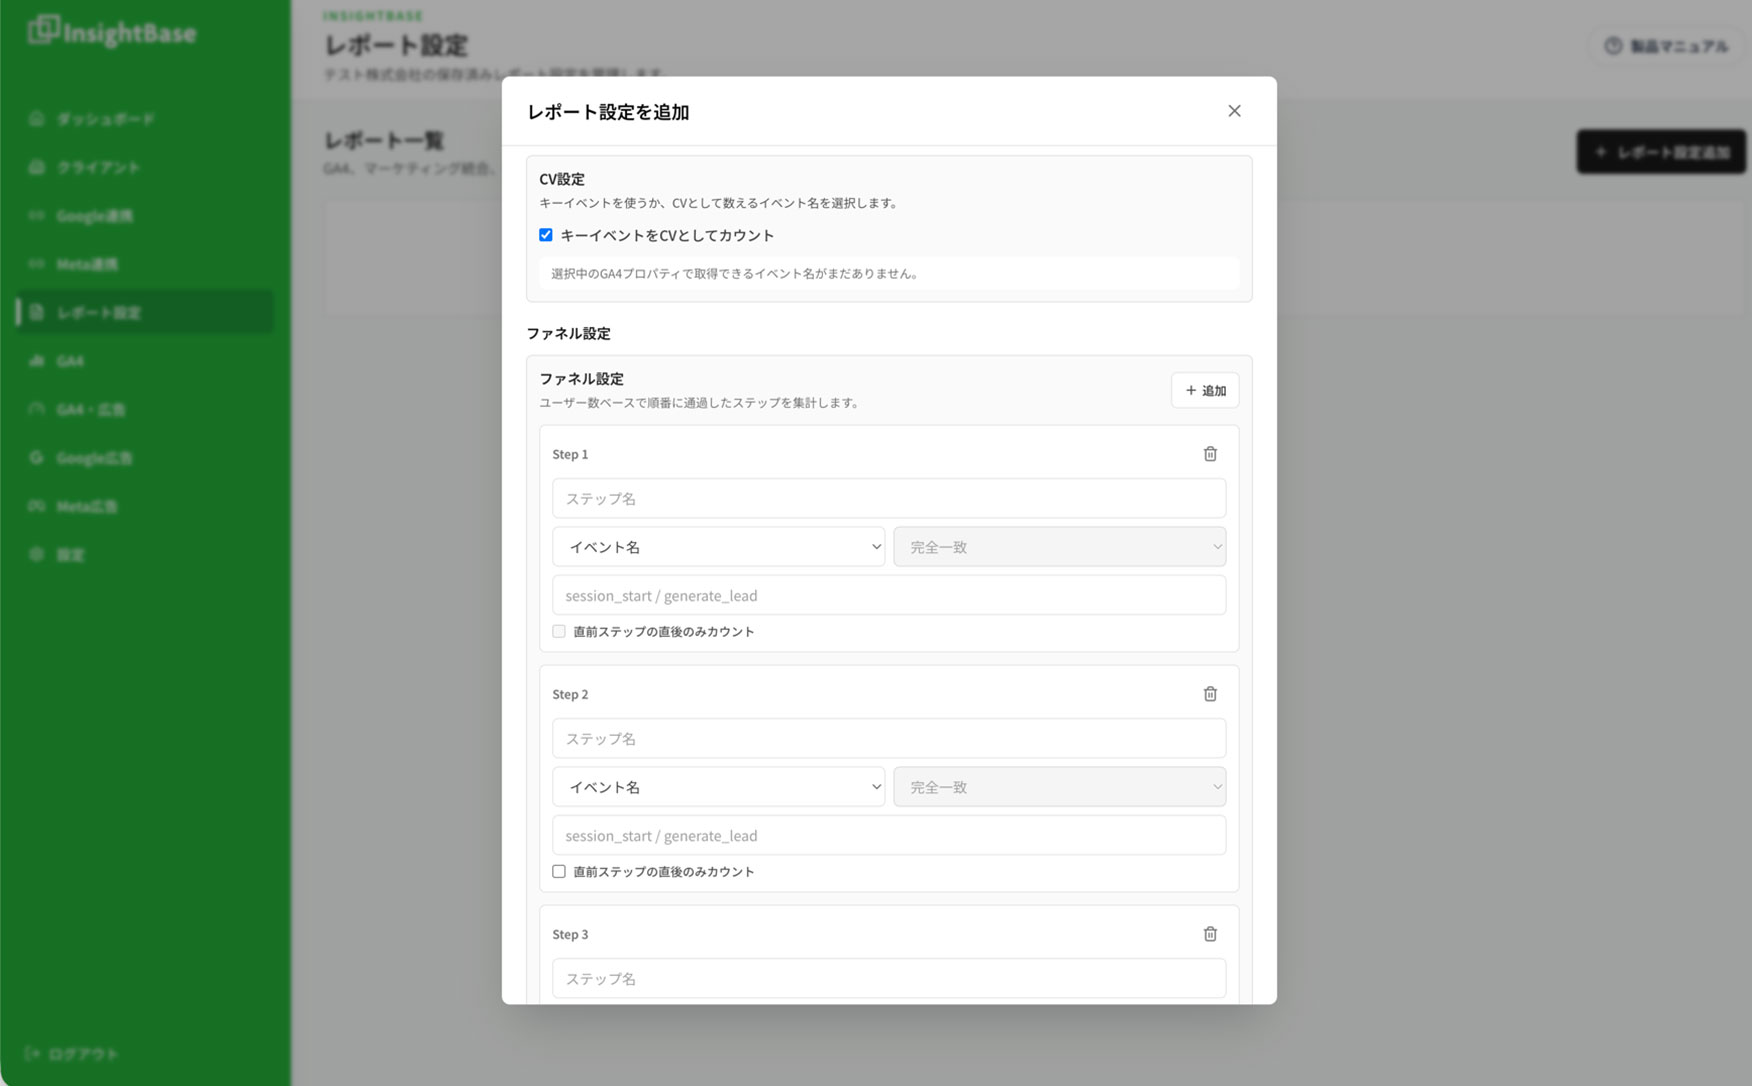Click the Step 2 label
This screenshot has width=1752, height=1086.
[x=570, y=694]
